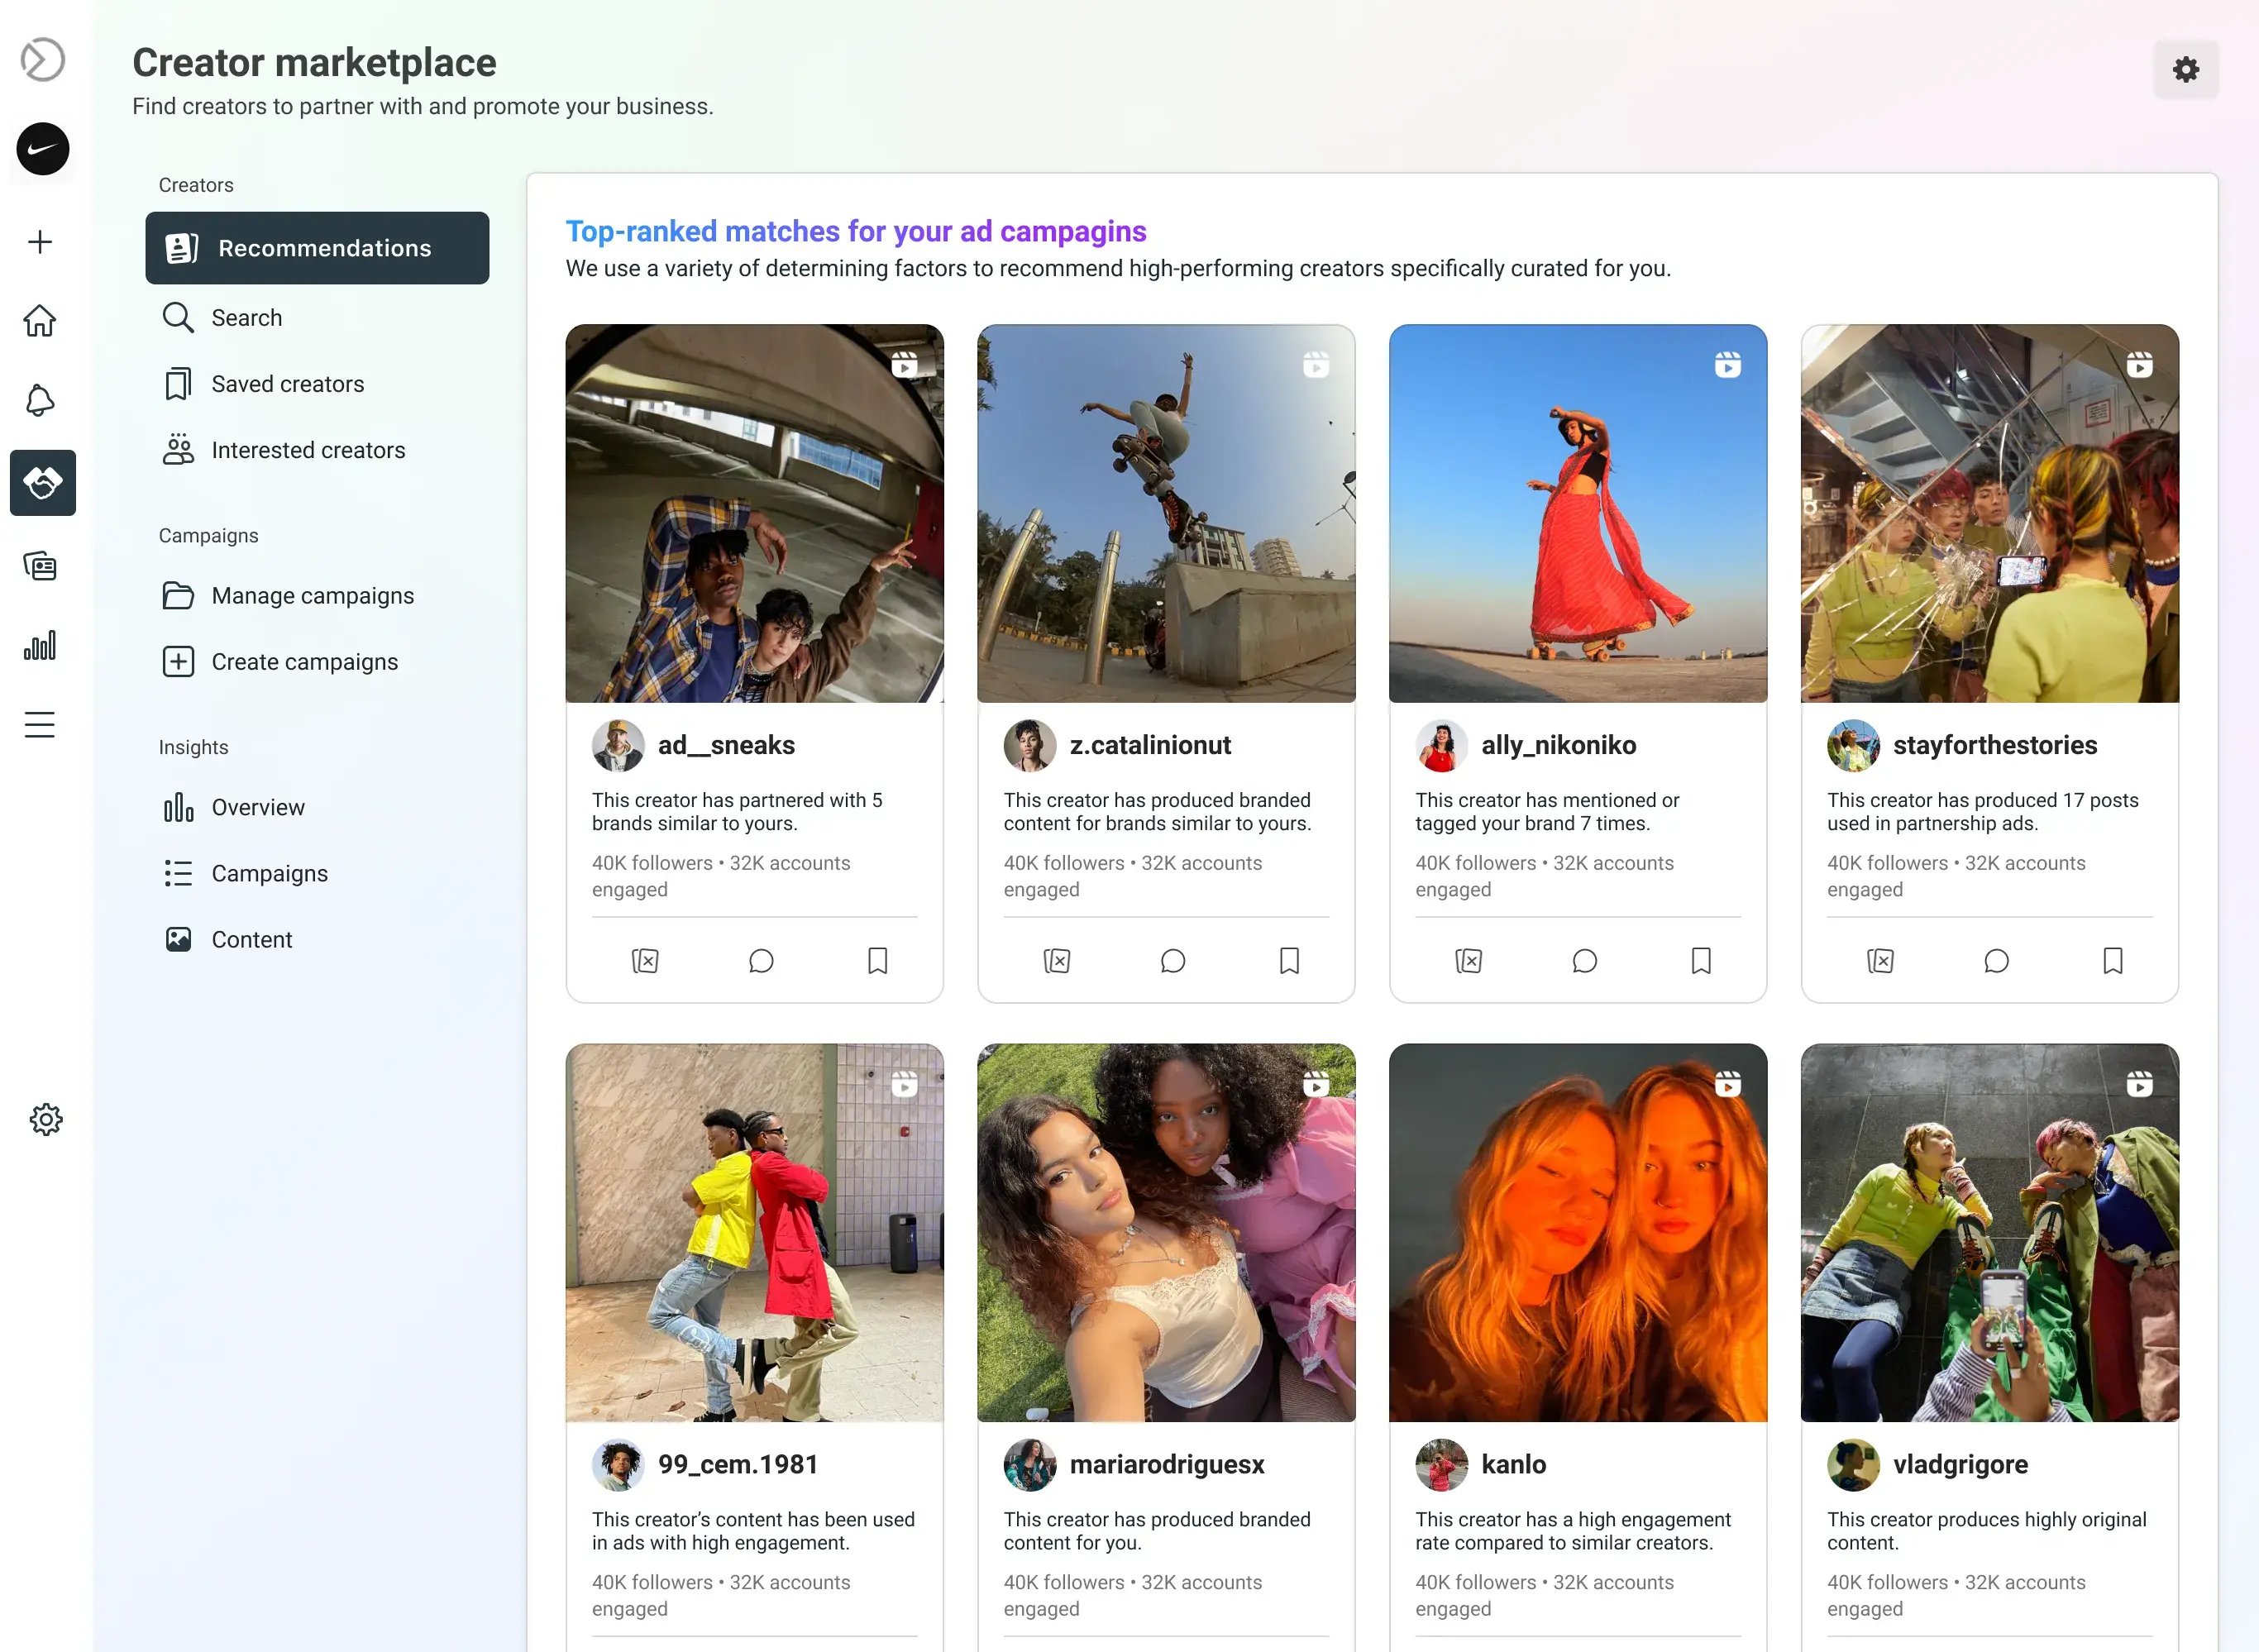Click the Content insights icon

pos(179,938)
